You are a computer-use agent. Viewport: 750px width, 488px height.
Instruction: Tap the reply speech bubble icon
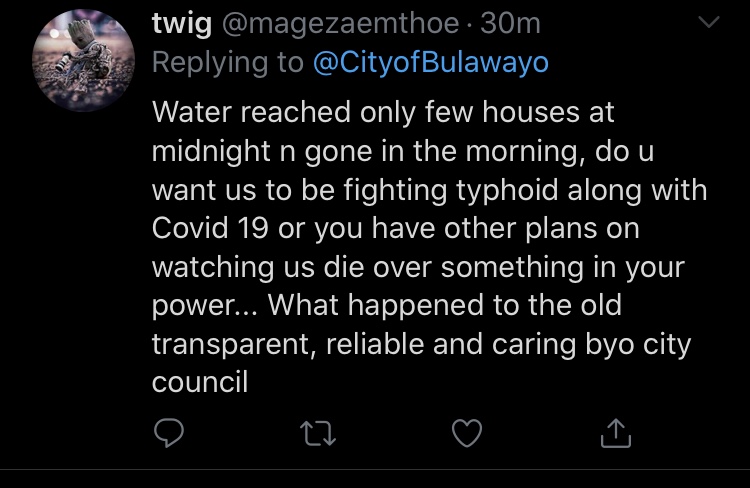(x=169, y=432)
